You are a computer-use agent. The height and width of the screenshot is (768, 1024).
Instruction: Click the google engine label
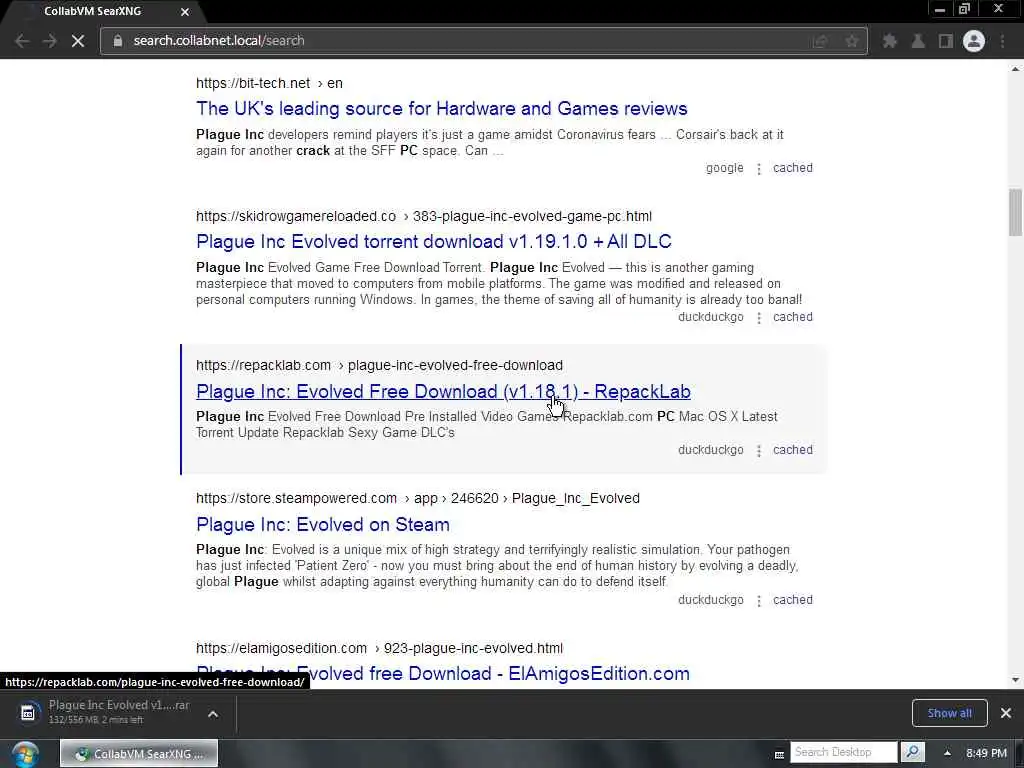click(724, 168)
